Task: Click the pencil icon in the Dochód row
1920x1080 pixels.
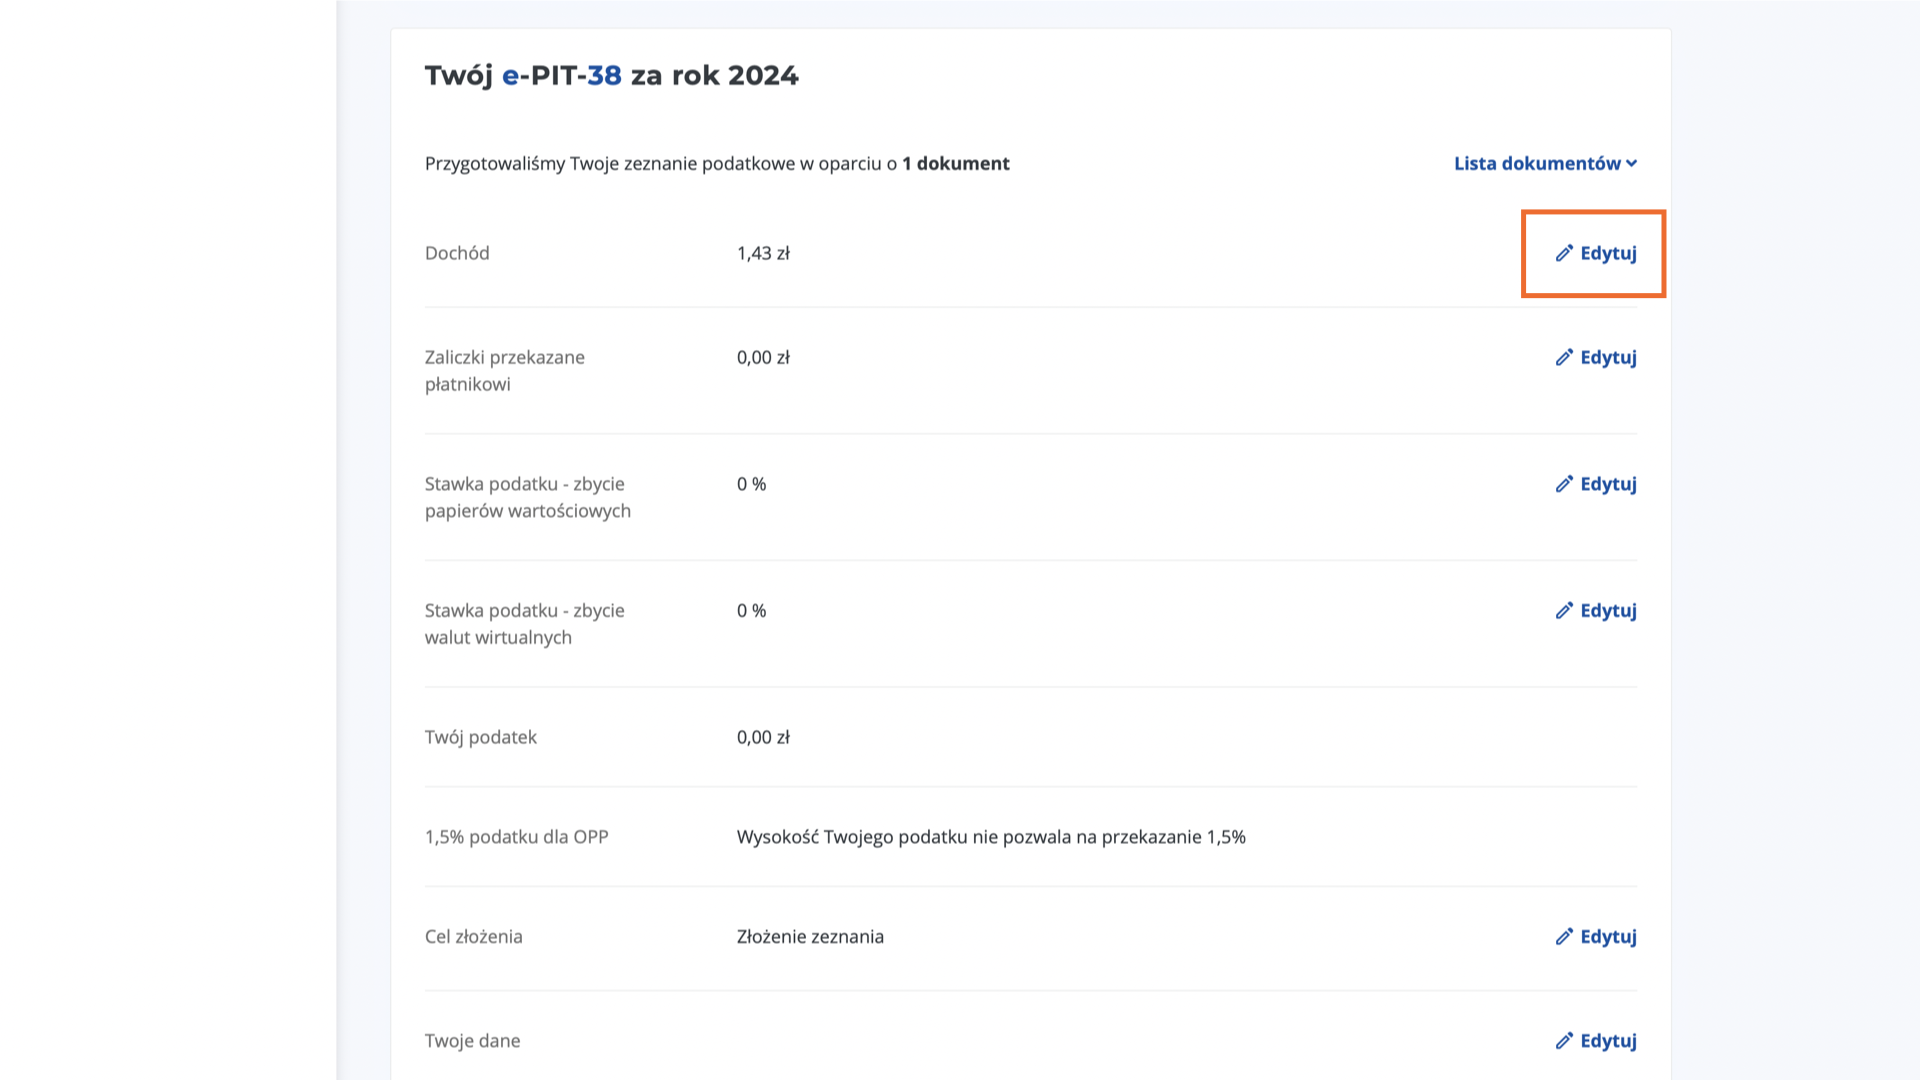Action: pyautogui.click(x=1564, y=253)
